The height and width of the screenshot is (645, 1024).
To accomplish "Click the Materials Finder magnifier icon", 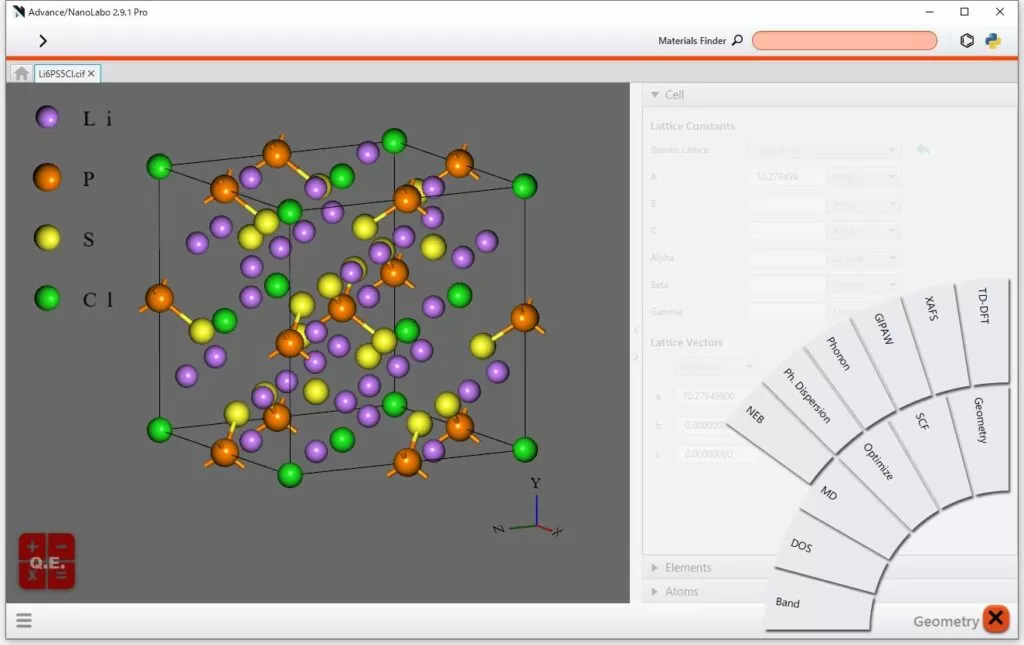I will point(738,41).
